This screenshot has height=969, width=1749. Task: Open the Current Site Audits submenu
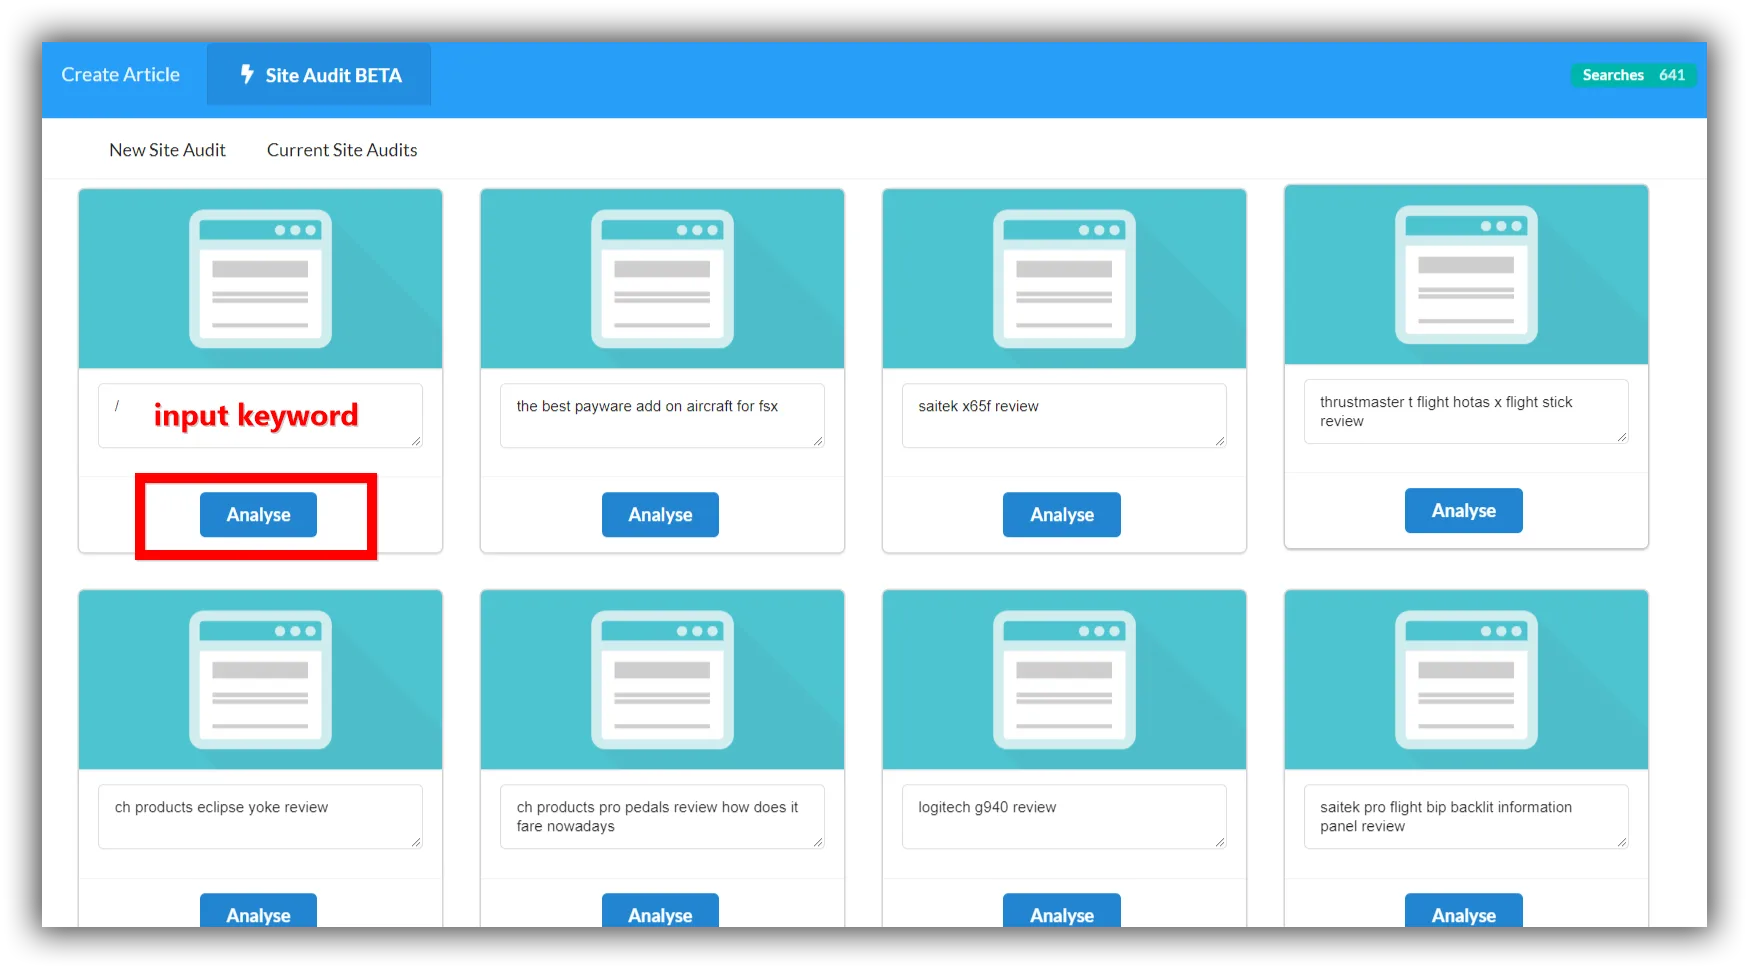tap(342, 150)
